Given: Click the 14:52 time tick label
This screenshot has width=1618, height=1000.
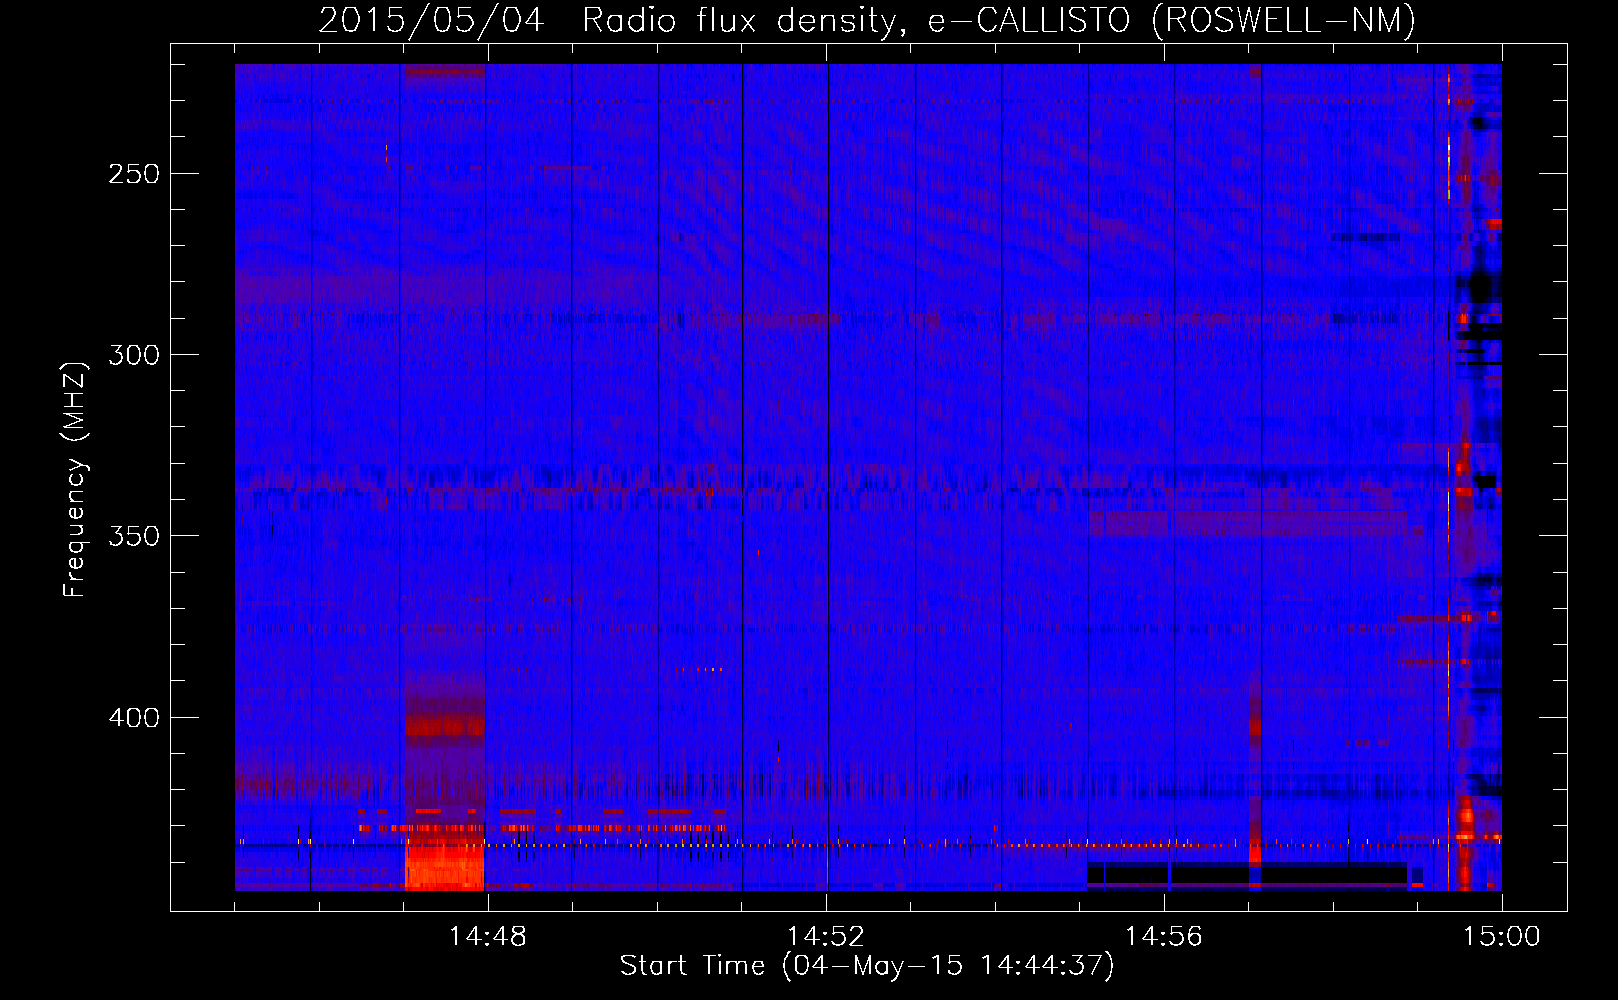Looking at the screenshot, I should (826, 937).
